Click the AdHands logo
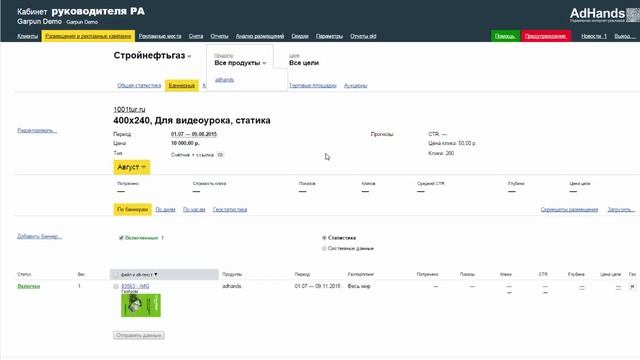The height and width of the screenshot is (360, 640). coord(604,15)
